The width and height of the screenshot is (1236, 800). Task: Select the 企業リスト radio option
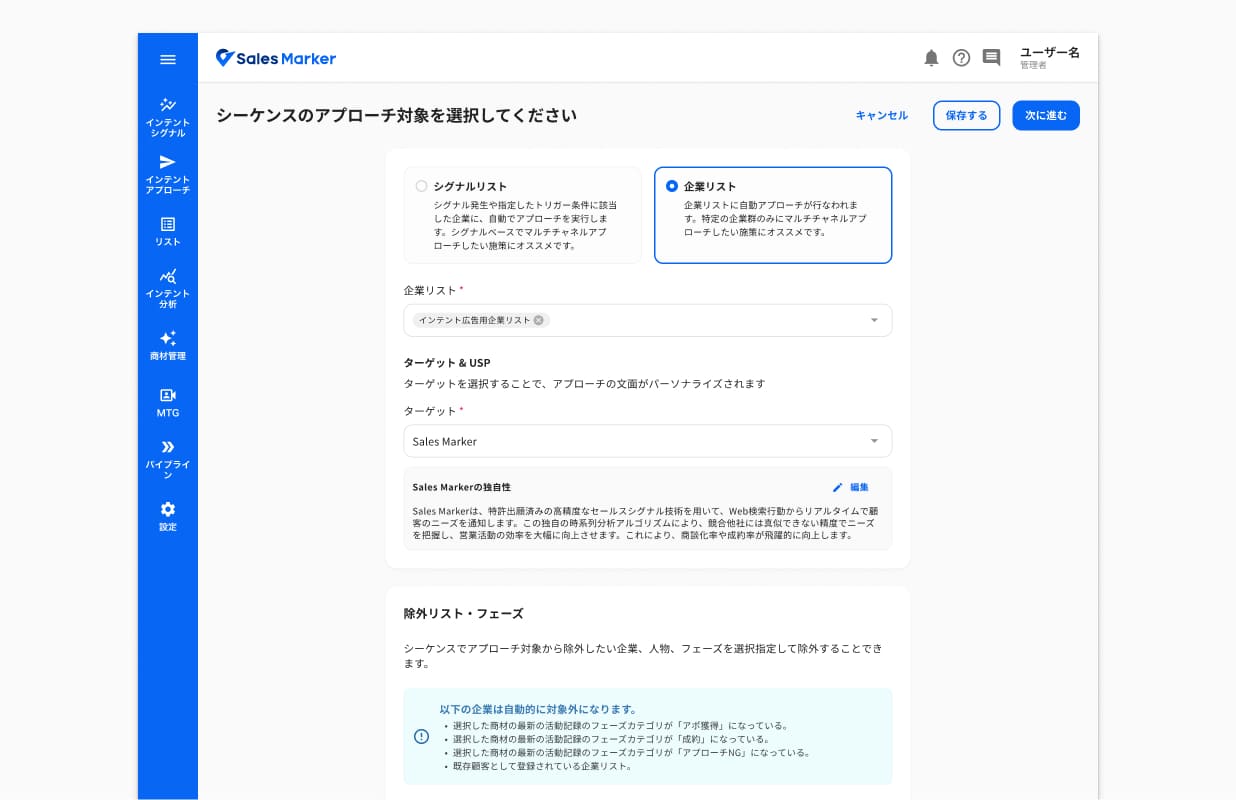coord(672,186)
